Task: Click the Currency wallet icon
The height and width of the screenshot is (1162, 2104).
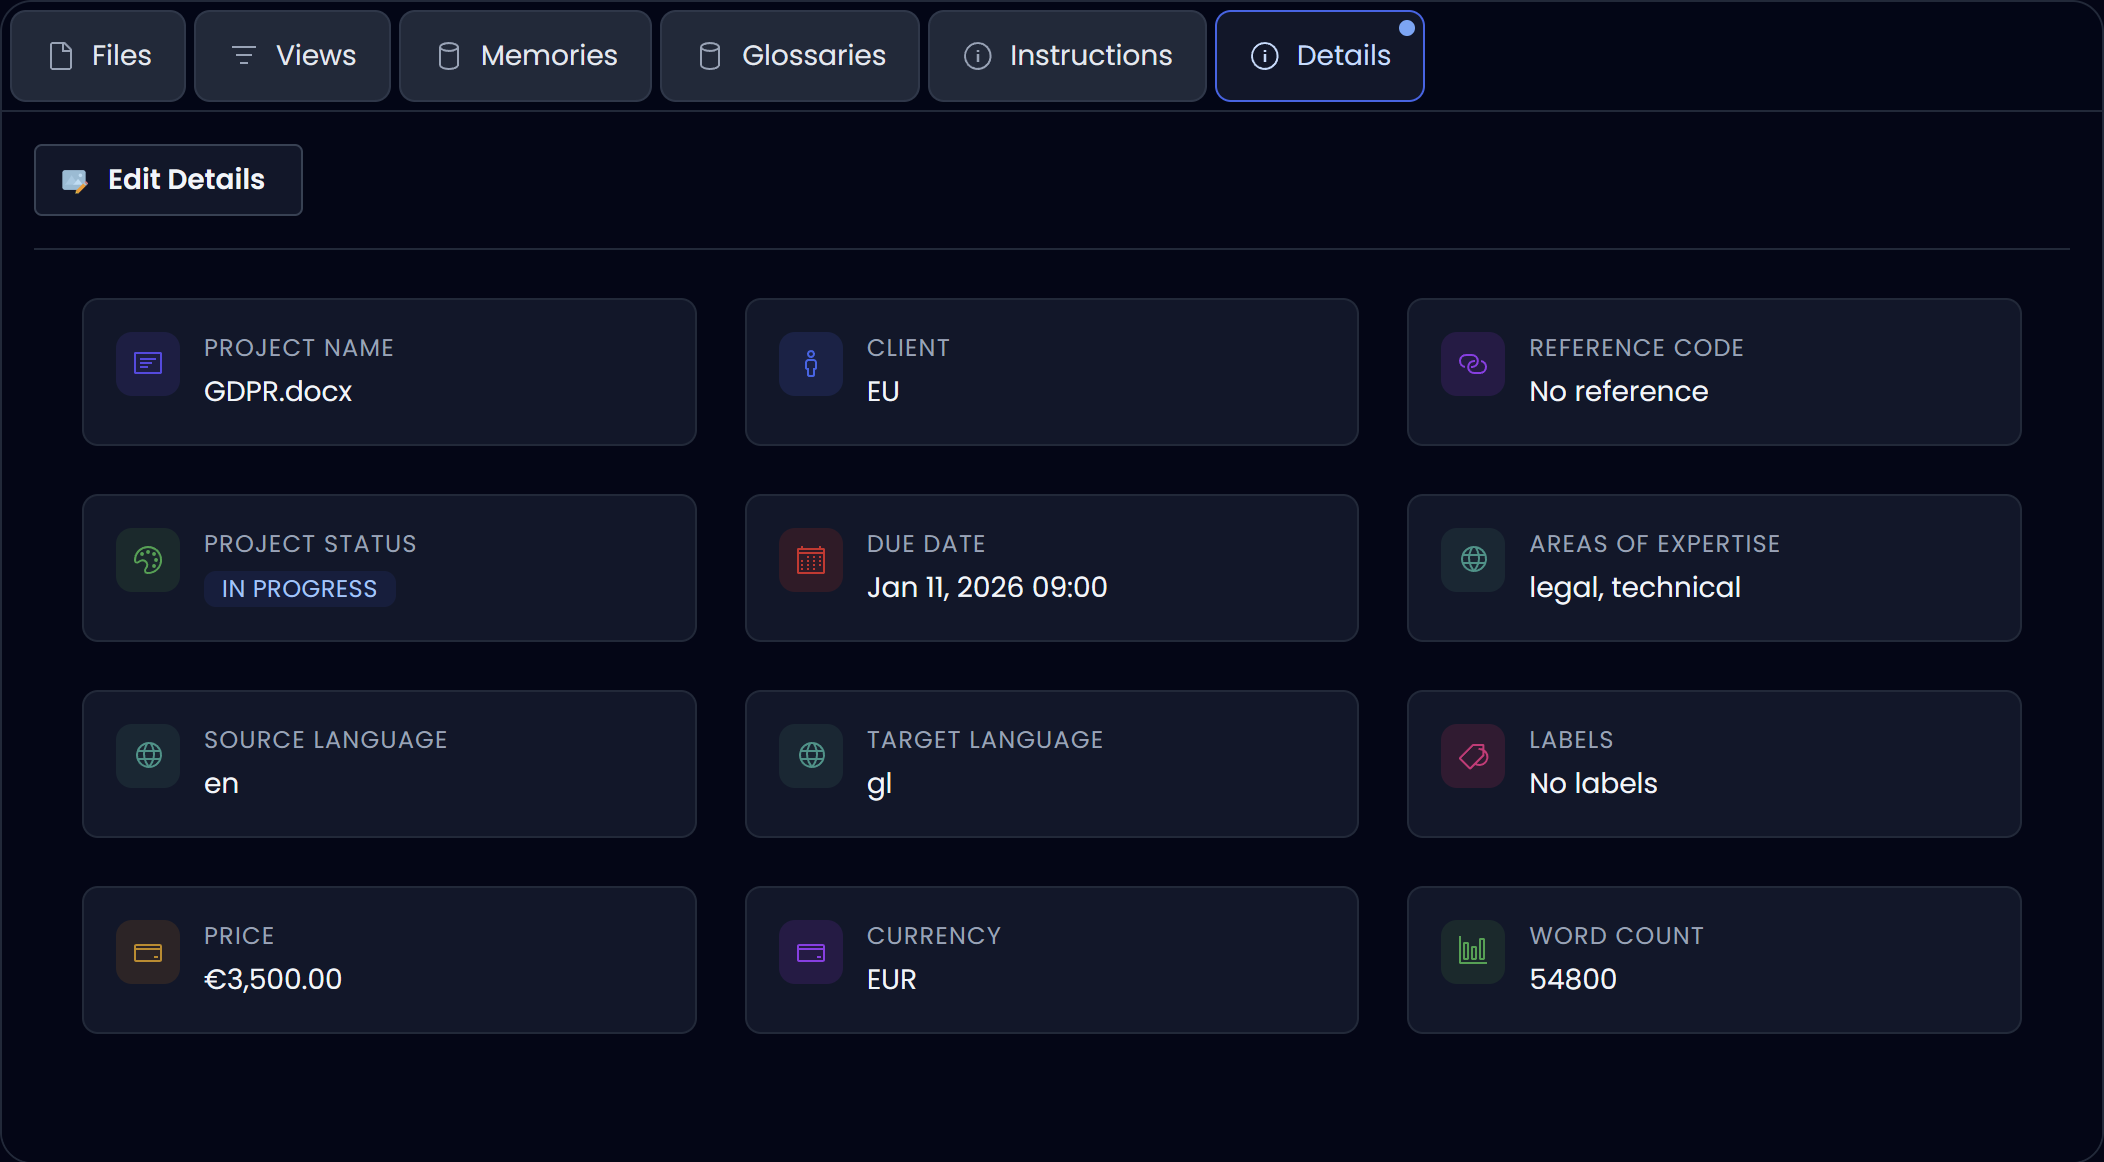Action: click(811, 952)
